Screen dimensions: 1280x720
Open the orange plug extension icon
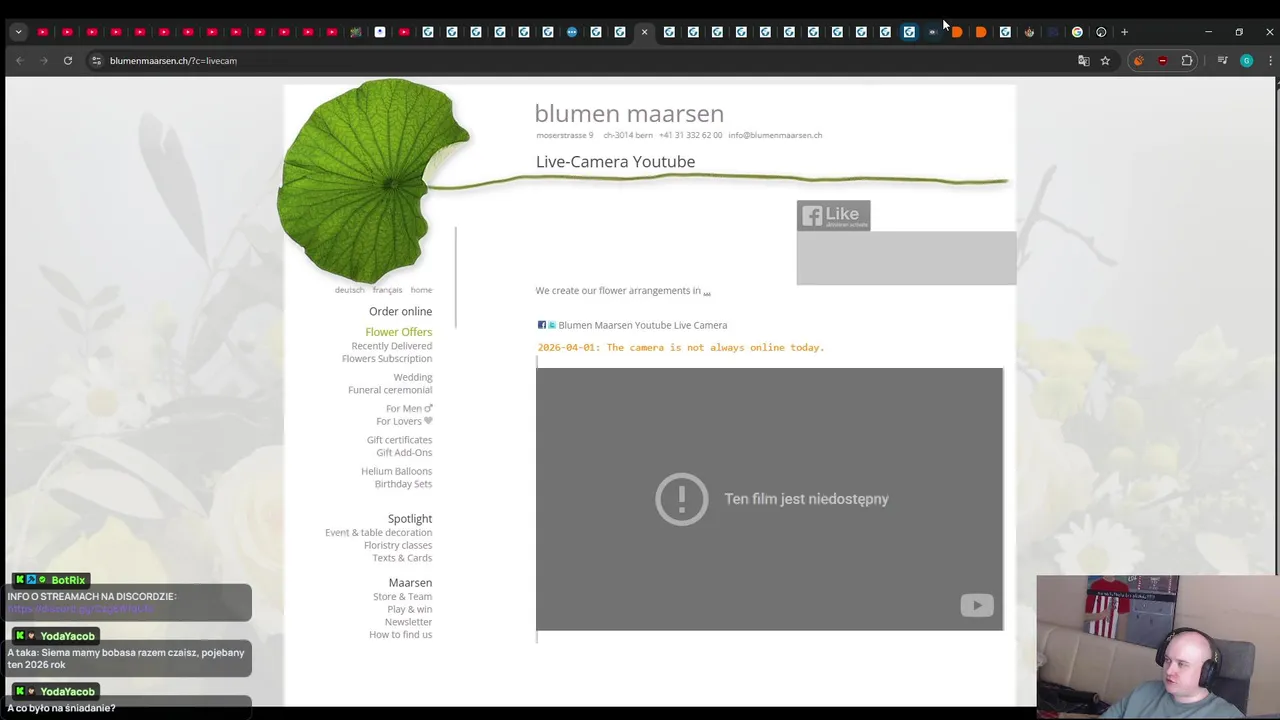coord(1138,60)
